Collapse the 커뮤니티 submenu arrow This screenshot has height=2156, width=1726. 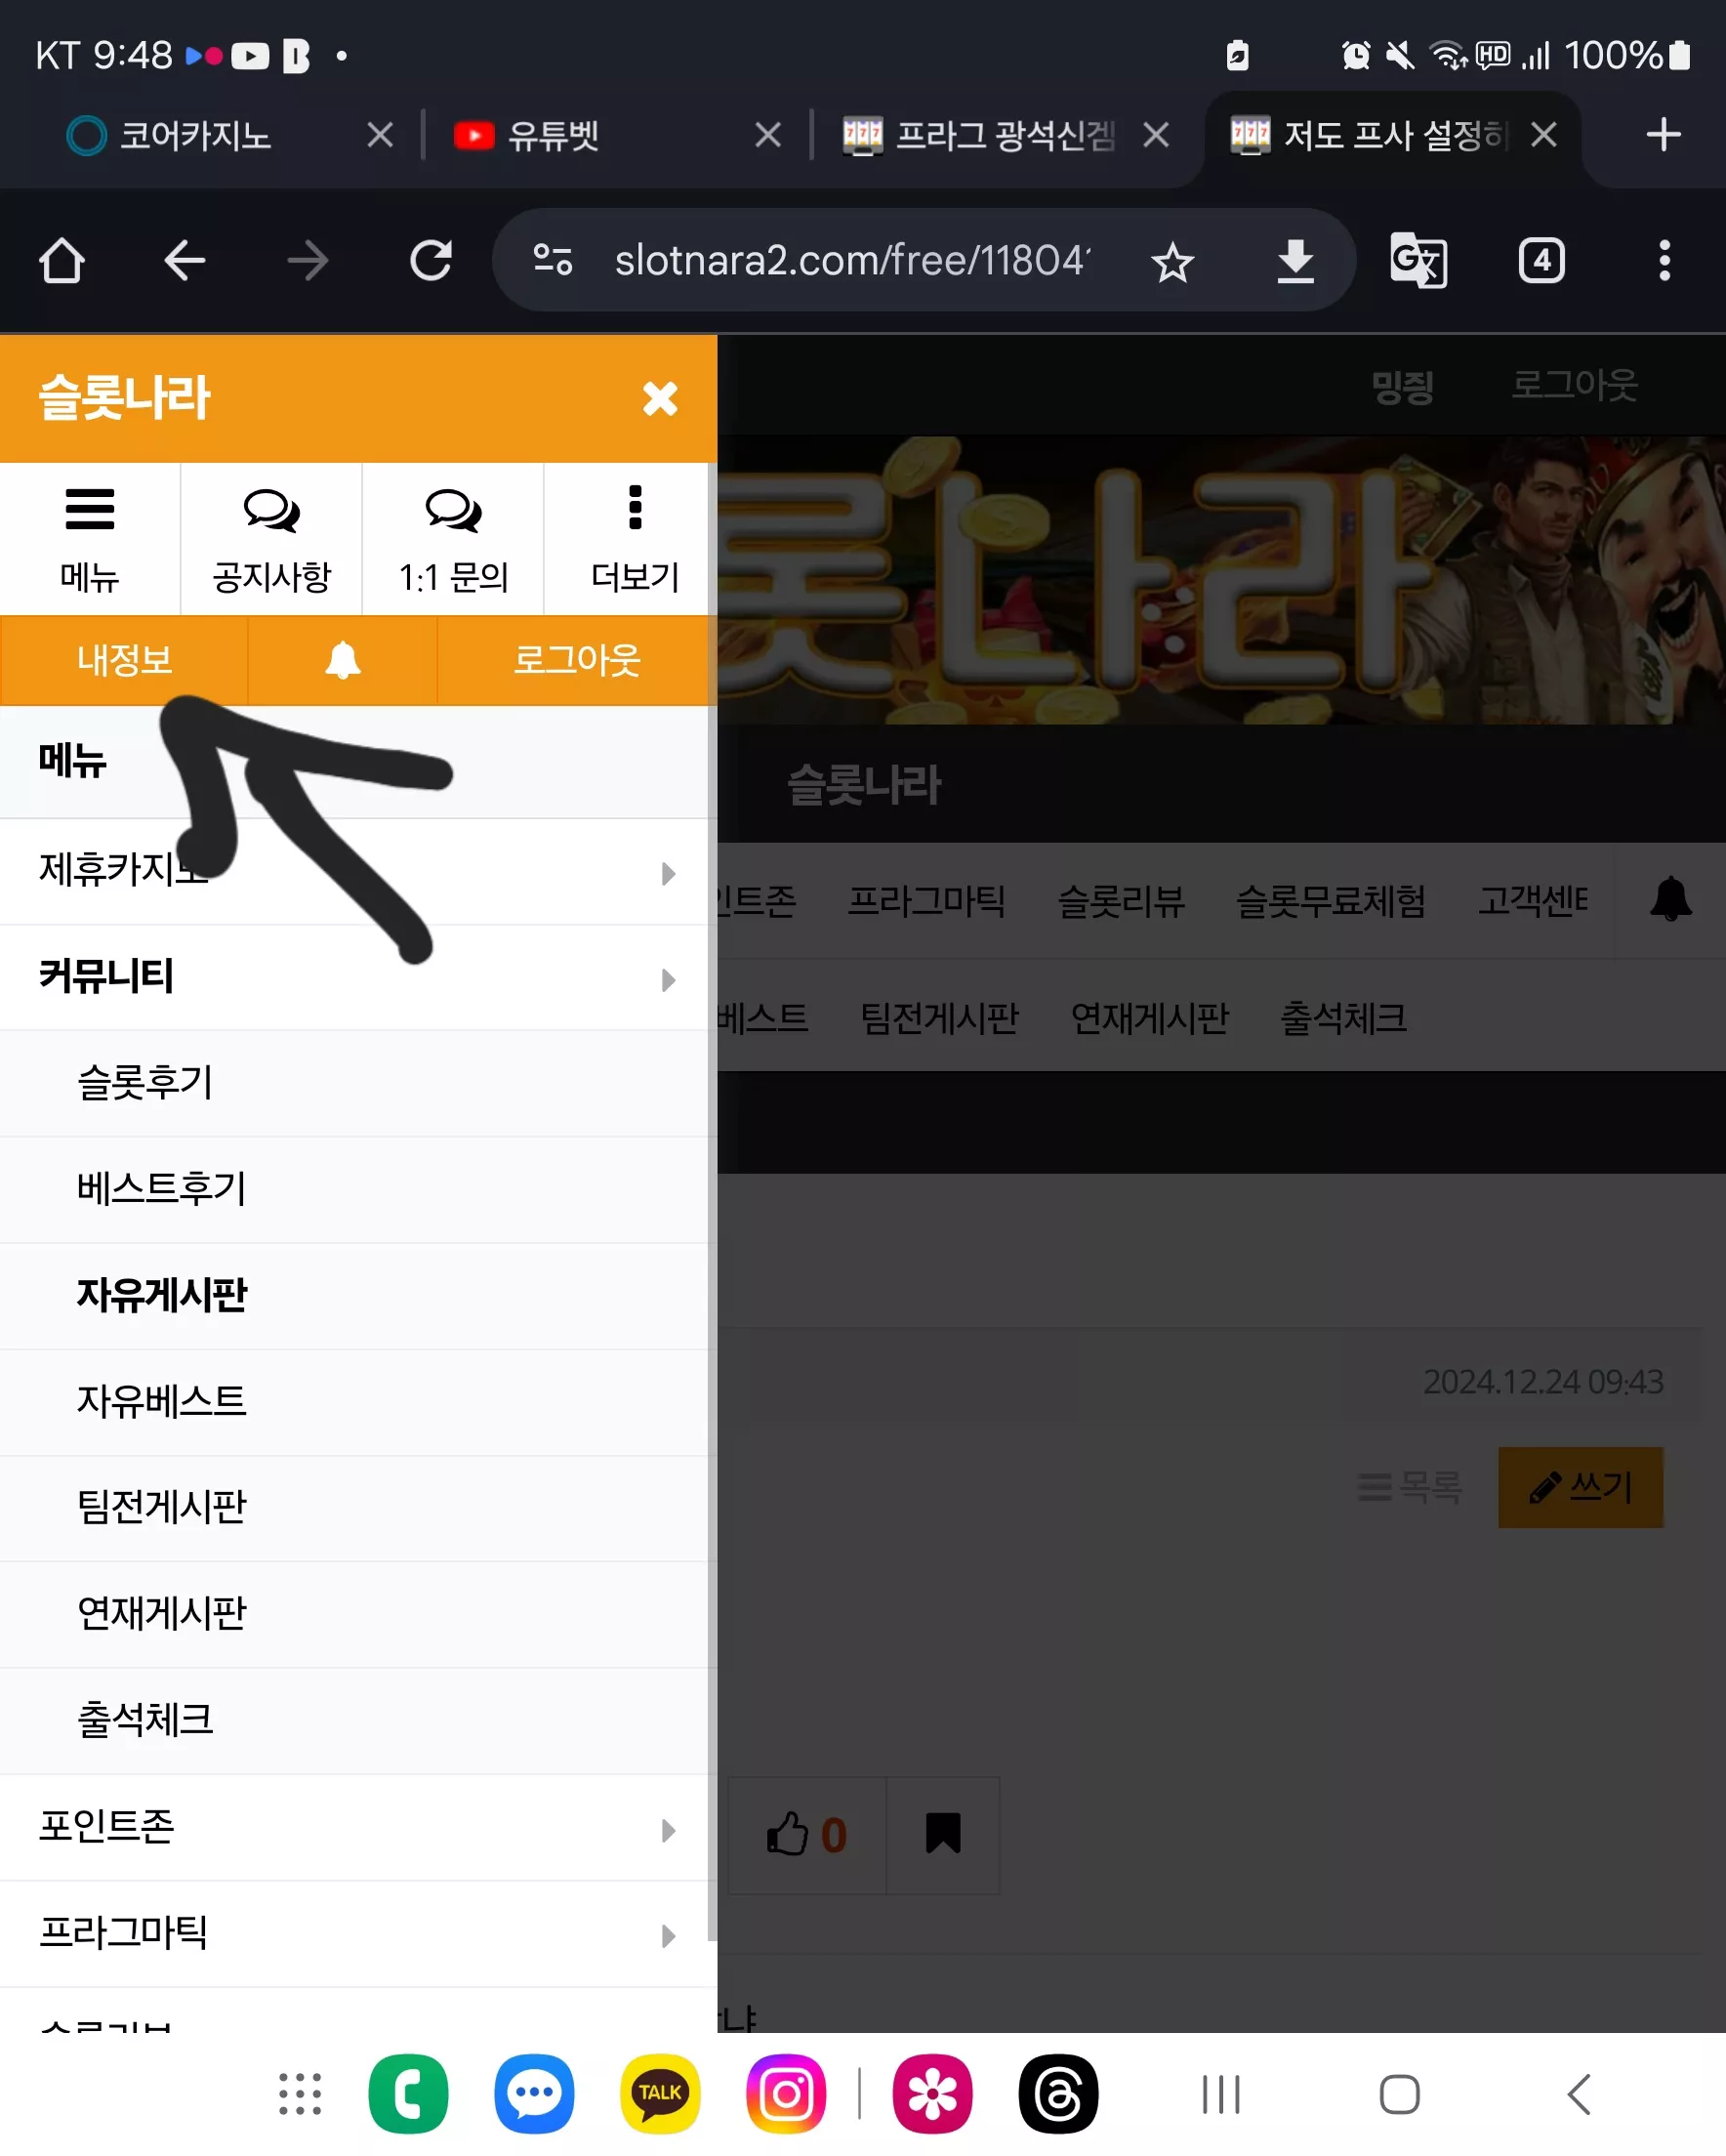pos(669,980)
